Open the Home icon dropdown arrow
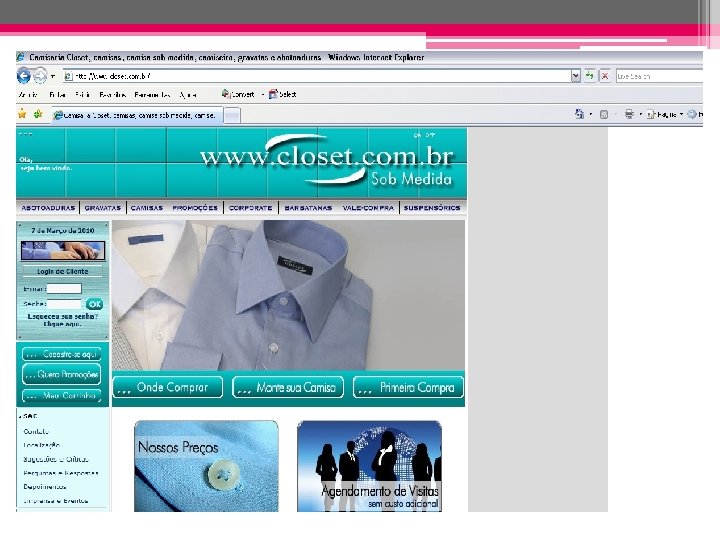Screen dimensions: 720x540 tap(591, 114)
